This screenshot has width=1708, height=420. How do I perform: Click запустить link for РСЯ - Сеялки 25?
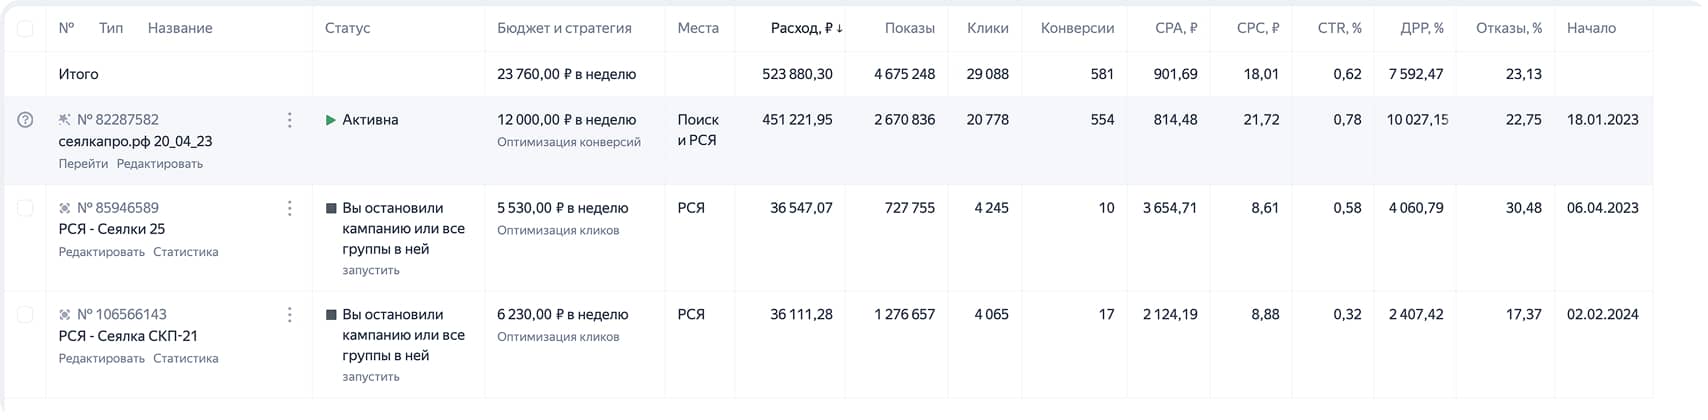370,271
